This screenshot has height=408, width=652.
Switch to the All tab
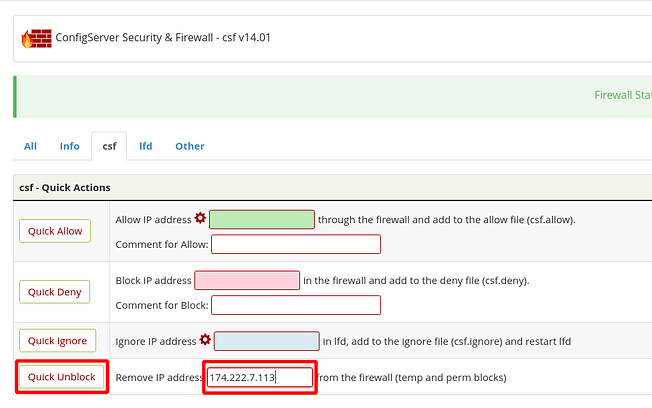click(x=30, y=146)
